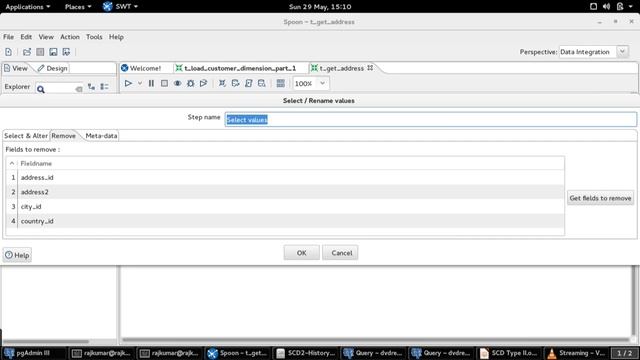Open the Help menu
Image resolution: width=640 pixels, height=360 pixels.
pyautogui.click(x=116, y=37)
